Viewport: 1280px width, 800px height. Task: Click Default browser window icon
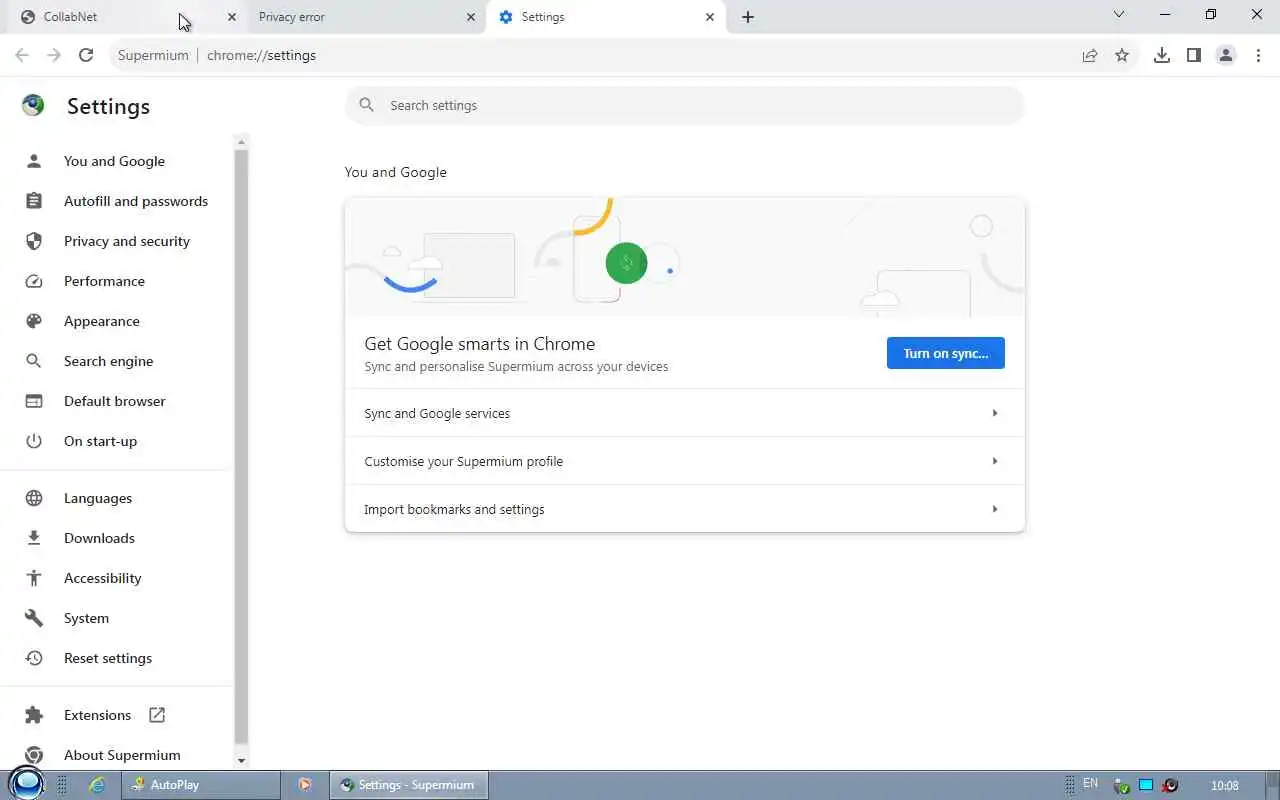34,401
